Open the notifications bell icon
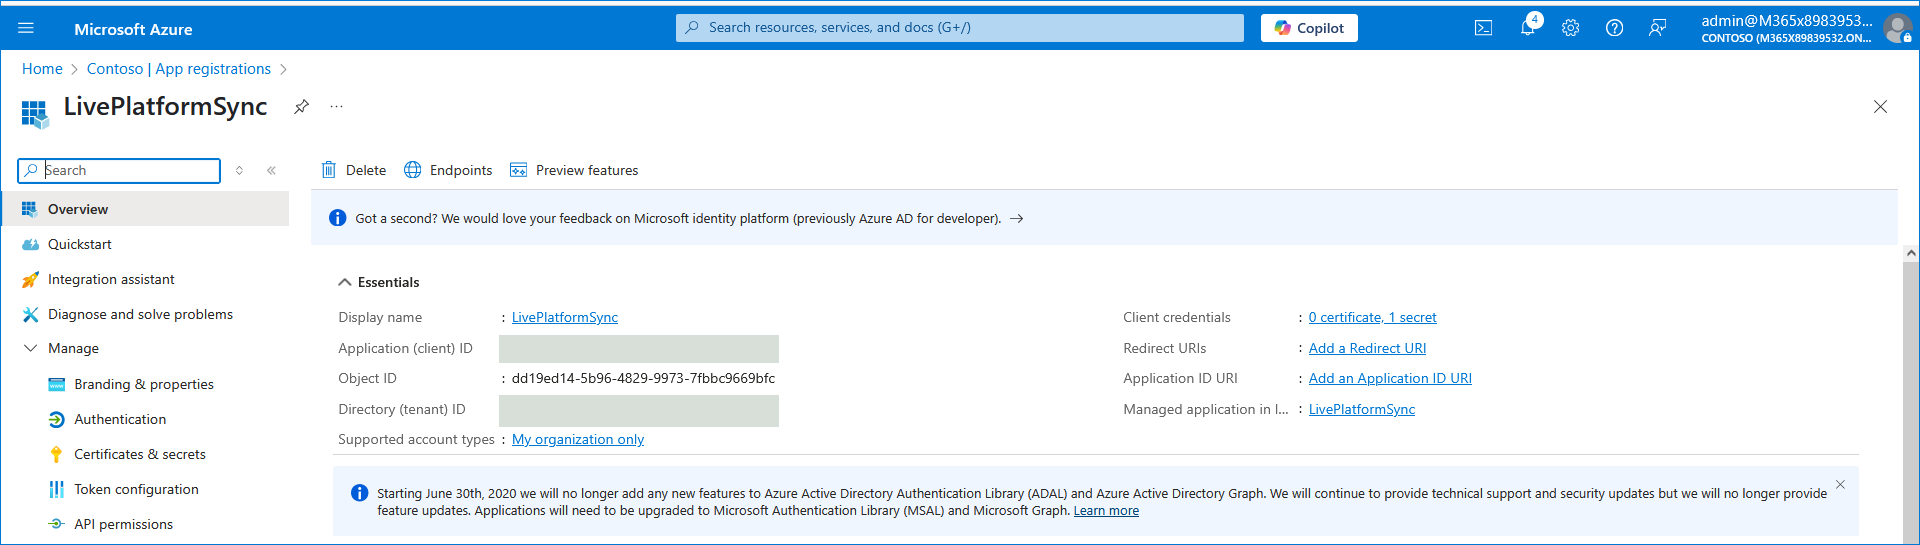Screen dimensions: 1920x545 coord(1528,28)
